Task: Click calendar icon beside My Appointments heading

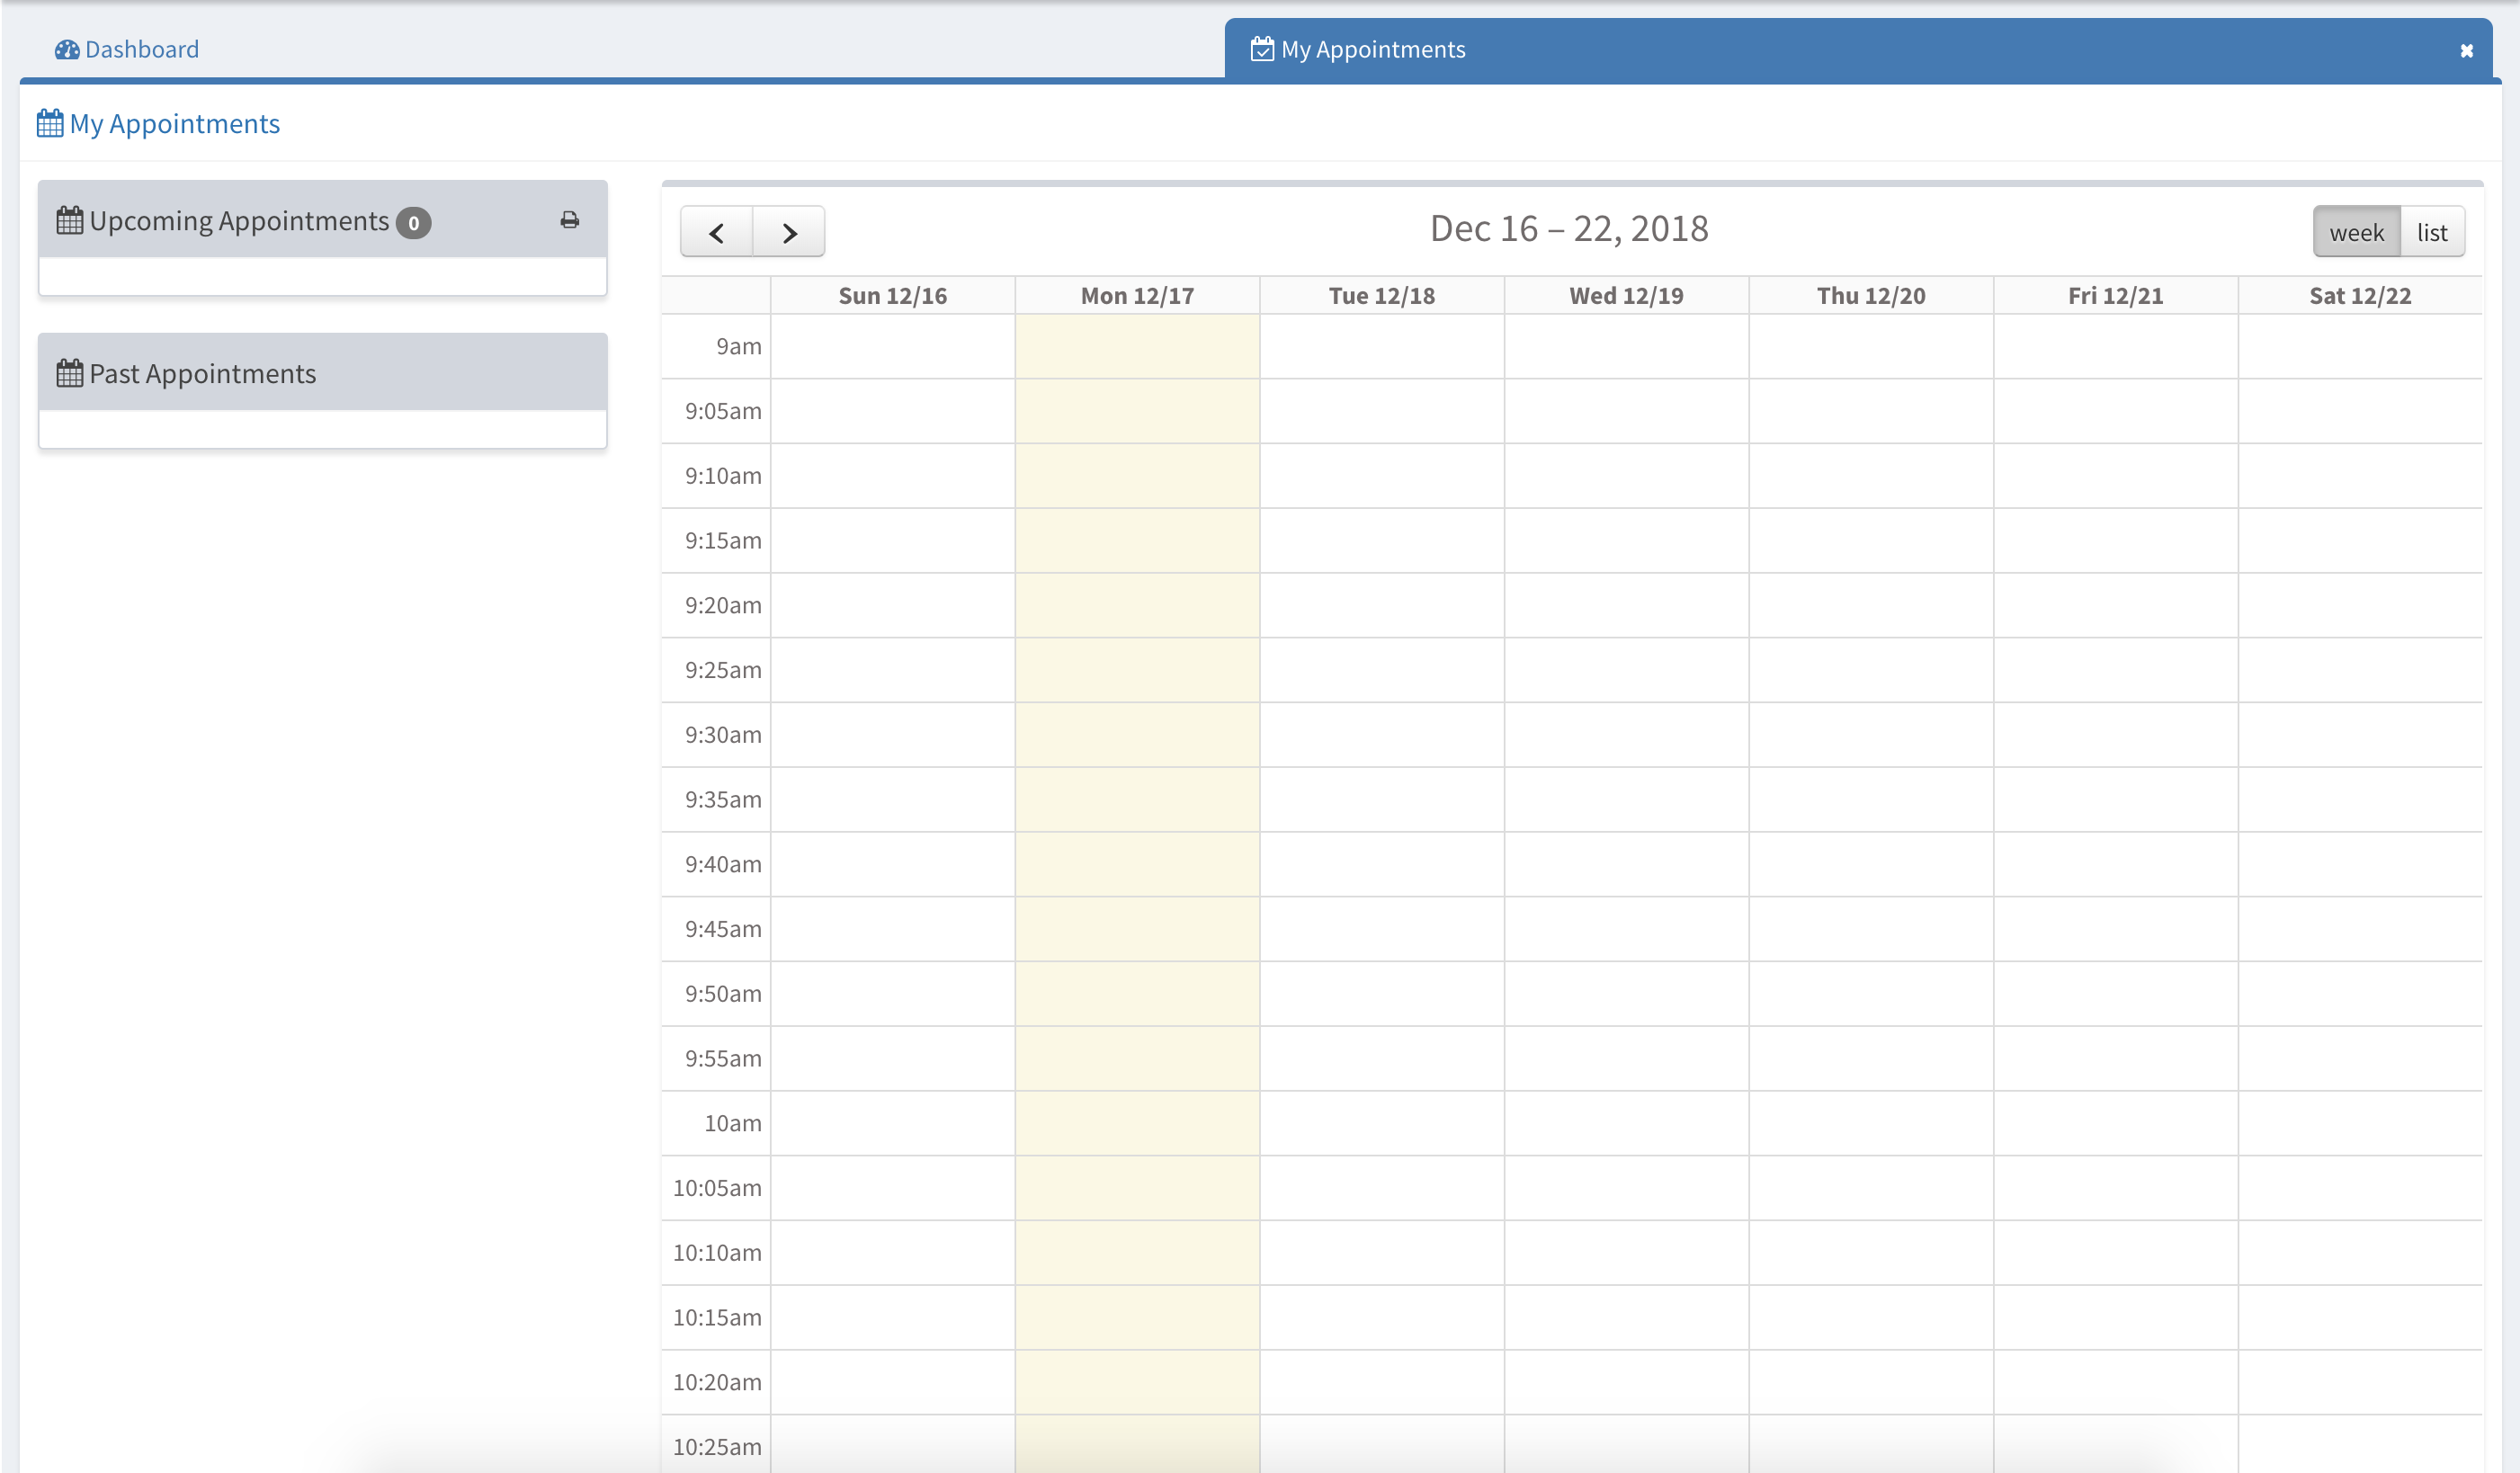Action: (x=50, y=124)
